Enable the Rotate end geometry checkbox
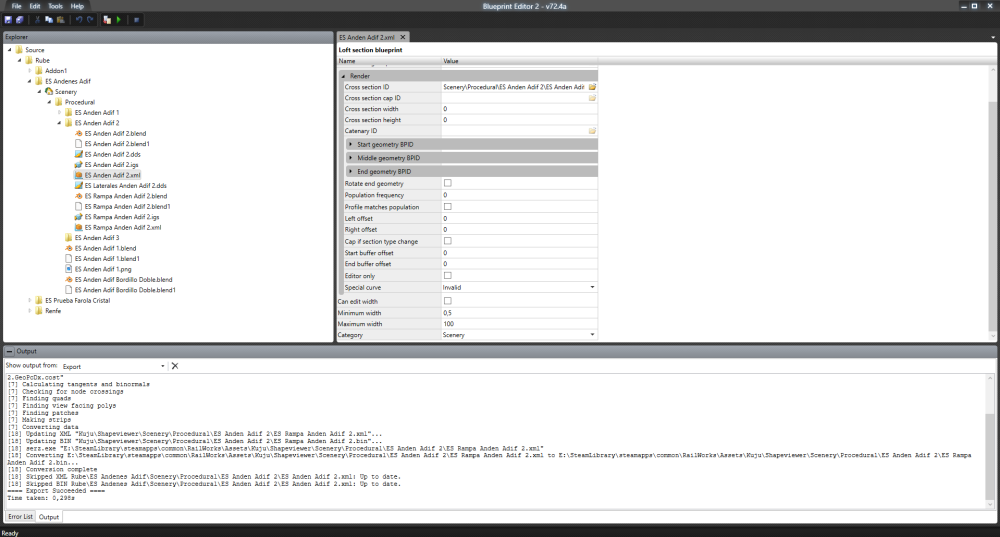The width and height of the screenshot is (1000, 537). (x=447, y=183)
